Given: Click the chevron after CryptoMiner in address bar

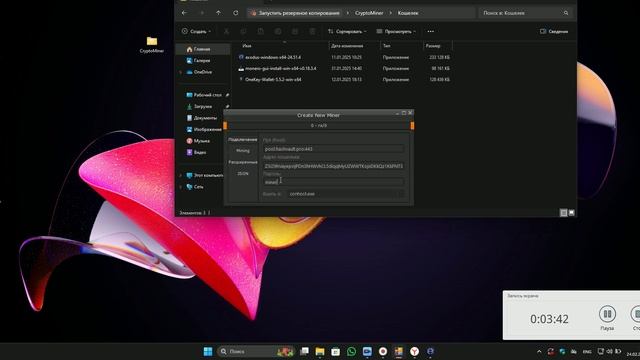Looking at the screenshot, I should (x=390, y=13).
